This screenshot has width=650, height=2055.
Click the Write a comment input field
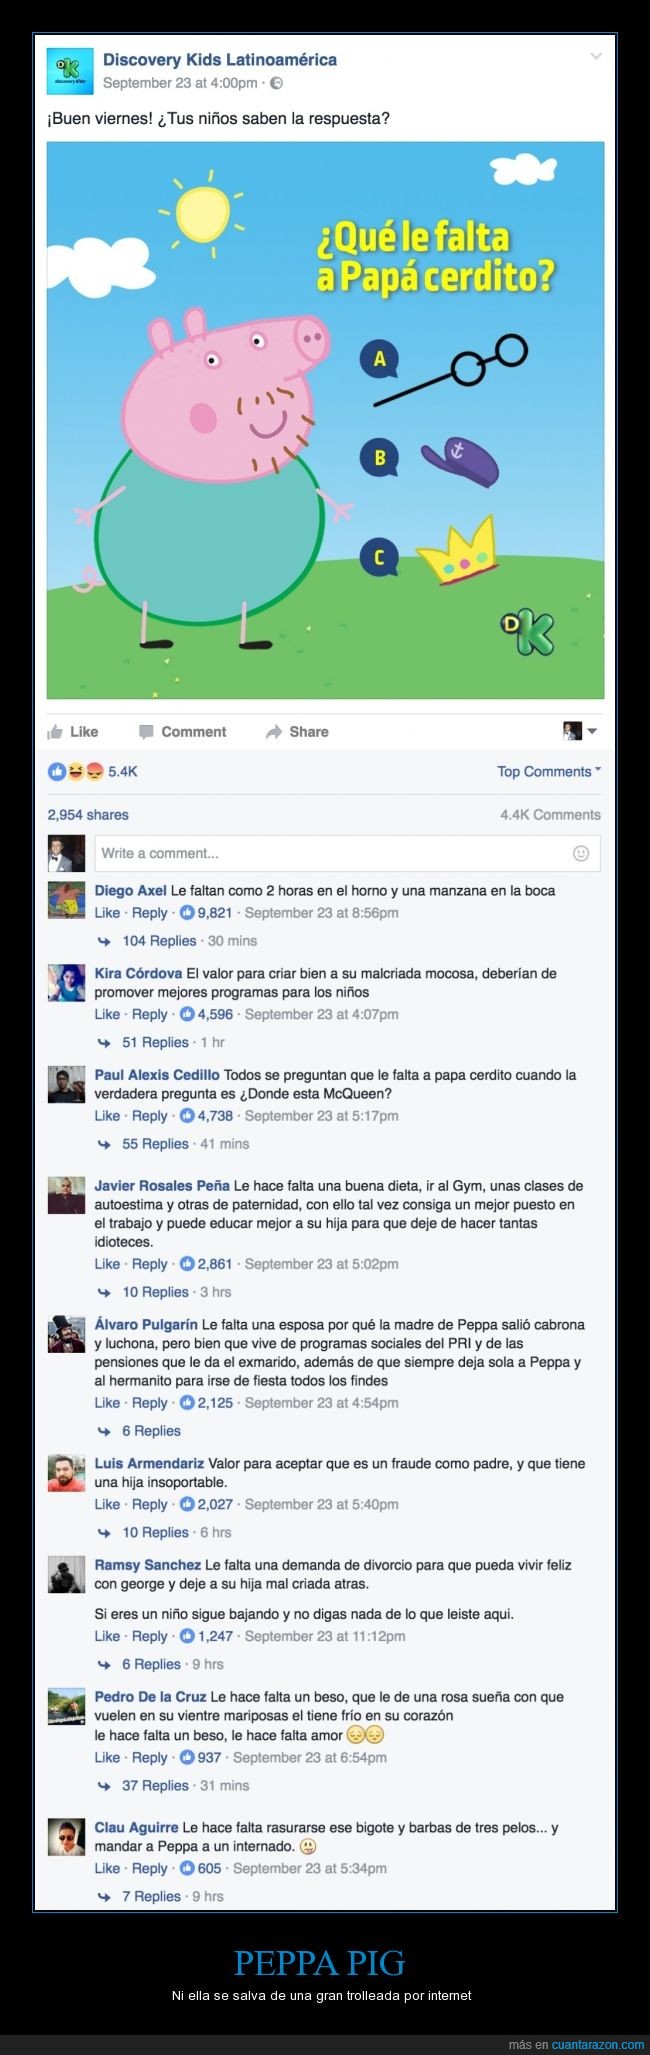point(347,853)
